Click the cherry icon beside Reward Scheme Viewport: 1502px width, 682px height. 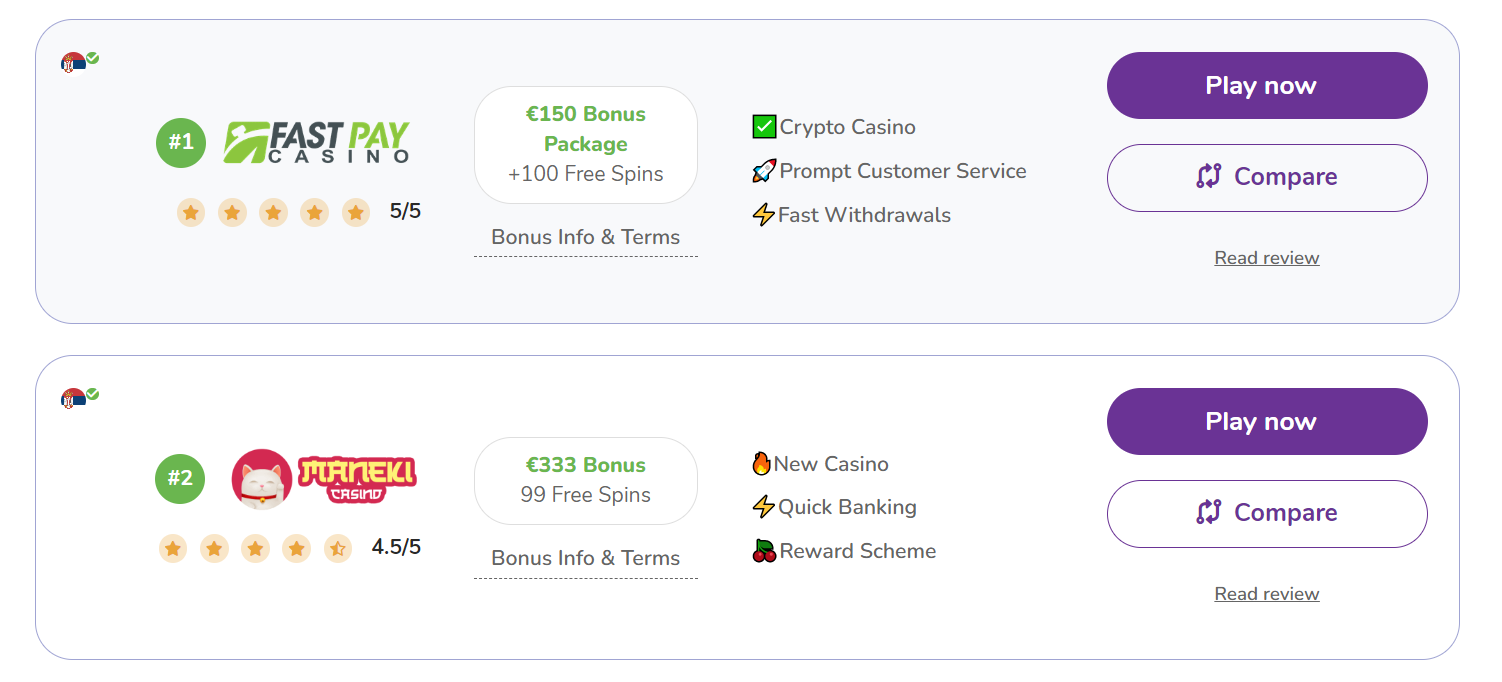[764, 551]
